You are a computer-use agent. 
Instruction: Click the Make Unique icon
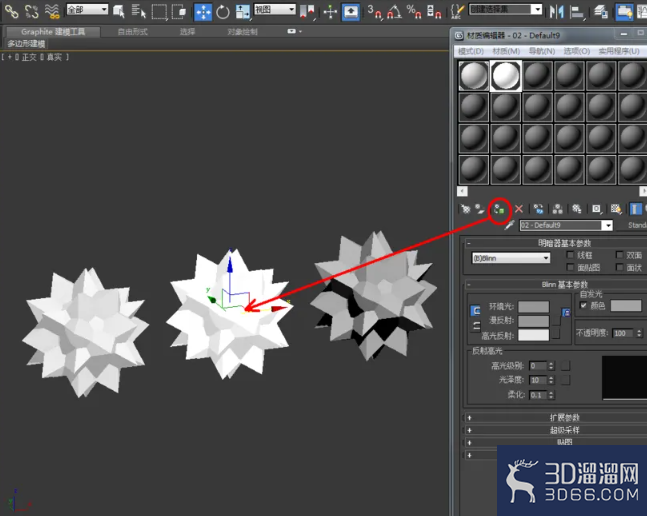(x=557, y=209)
